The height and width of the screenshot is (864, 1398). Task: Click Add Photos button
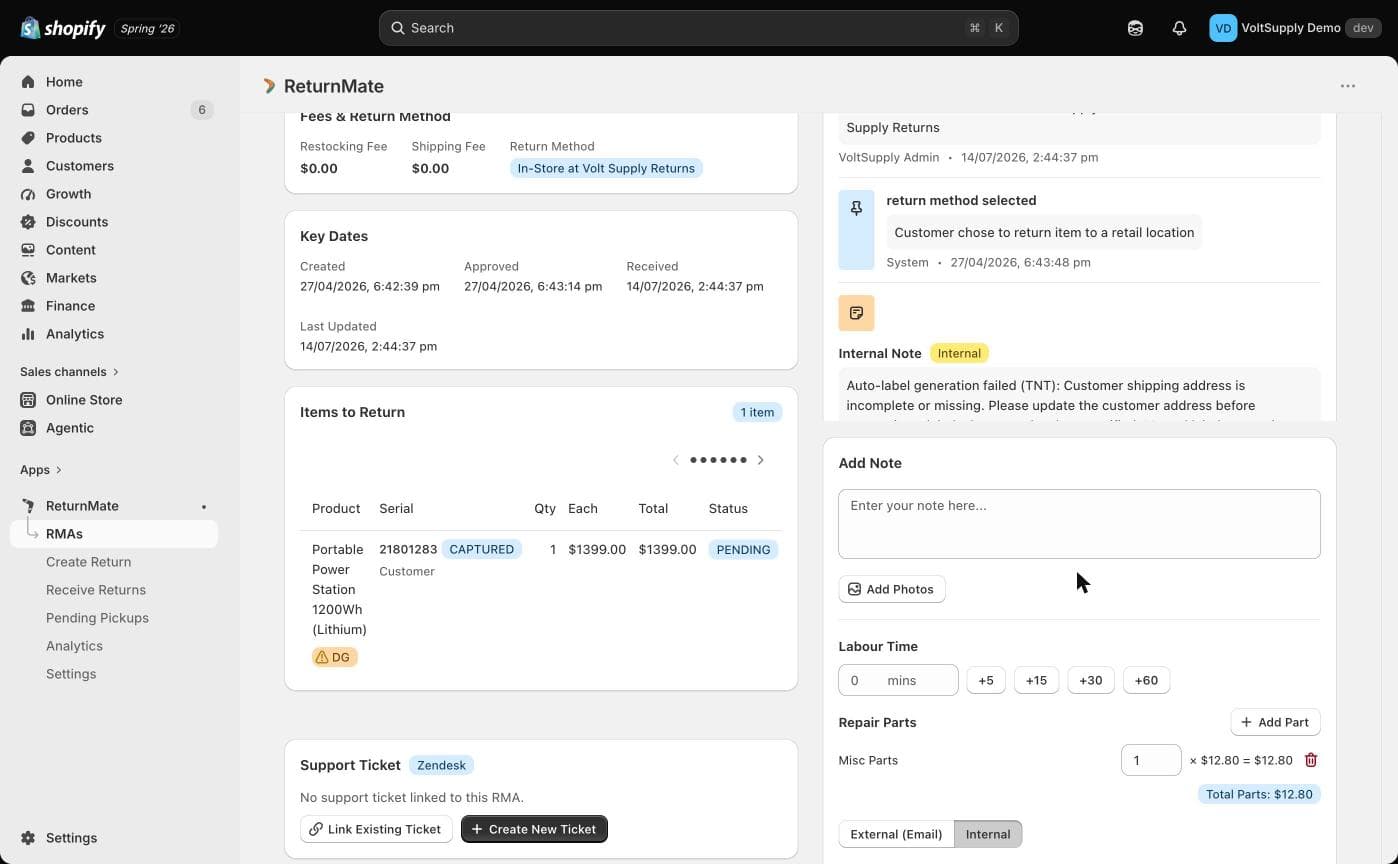[x=891, y=589]
